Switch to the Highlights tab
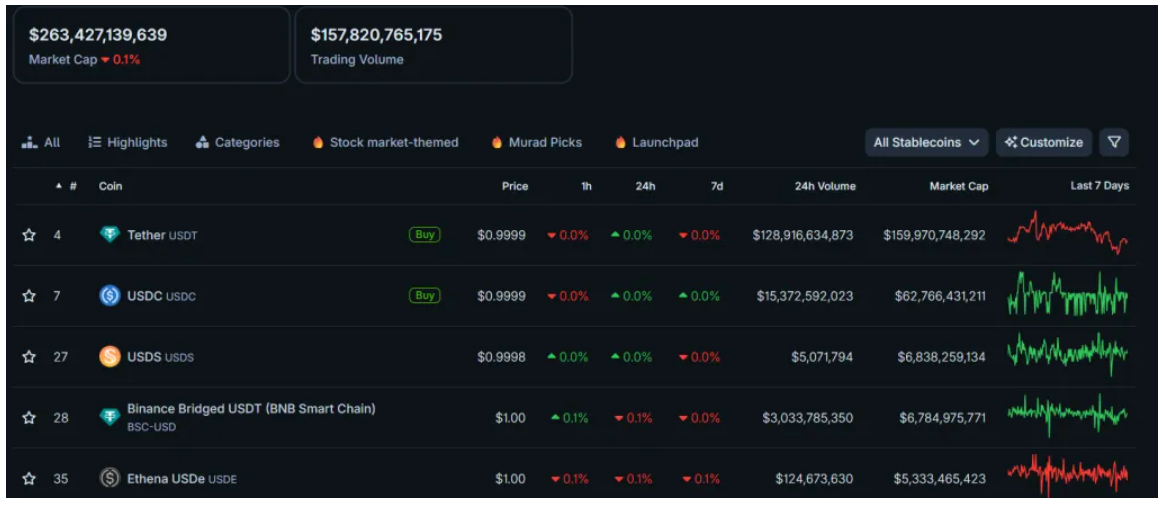Viewport: 1165px width, 505px height. 127,142
